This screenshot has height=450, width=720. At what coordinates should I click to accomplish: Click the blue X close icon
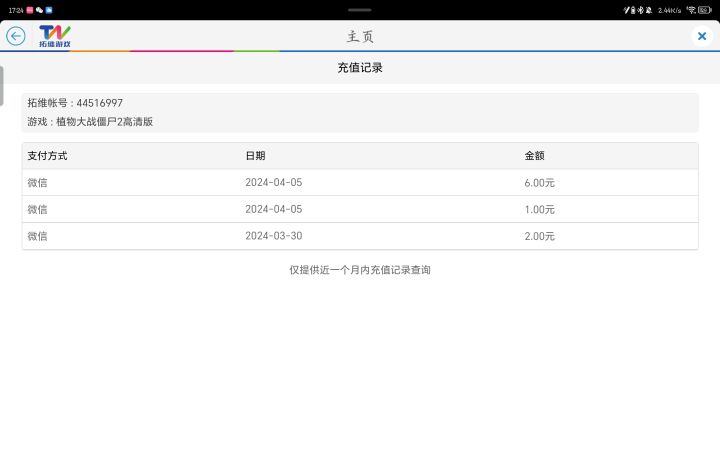(x=702, y=36)
